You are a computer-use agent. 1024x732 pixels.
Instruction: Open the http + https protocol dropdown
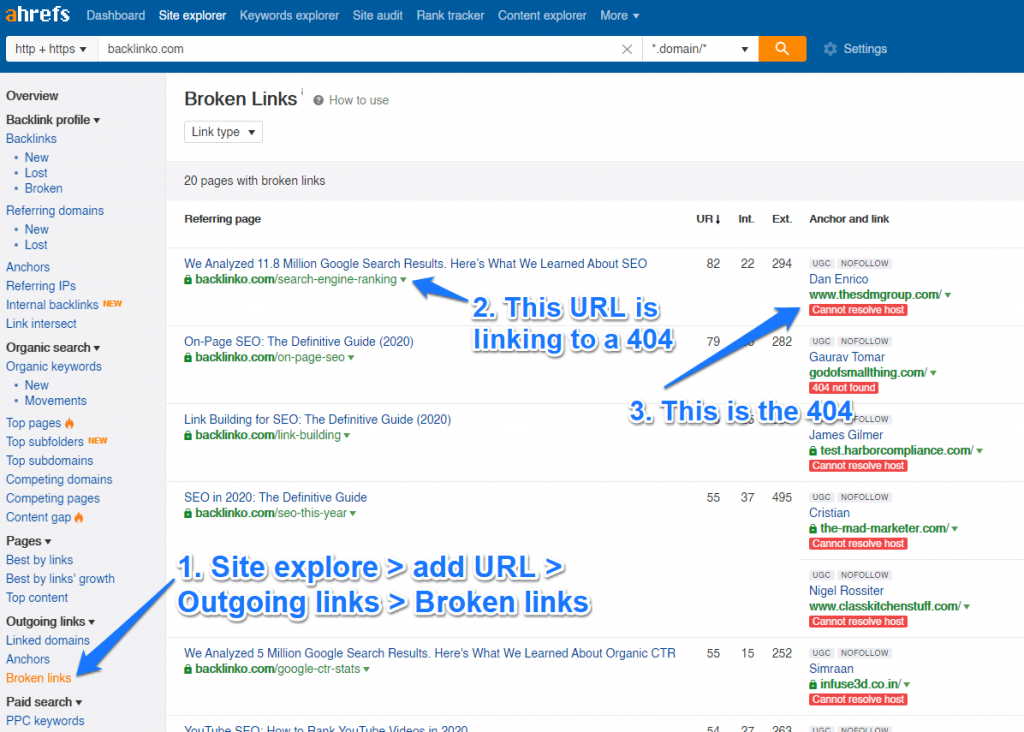[x=51, y=49]
